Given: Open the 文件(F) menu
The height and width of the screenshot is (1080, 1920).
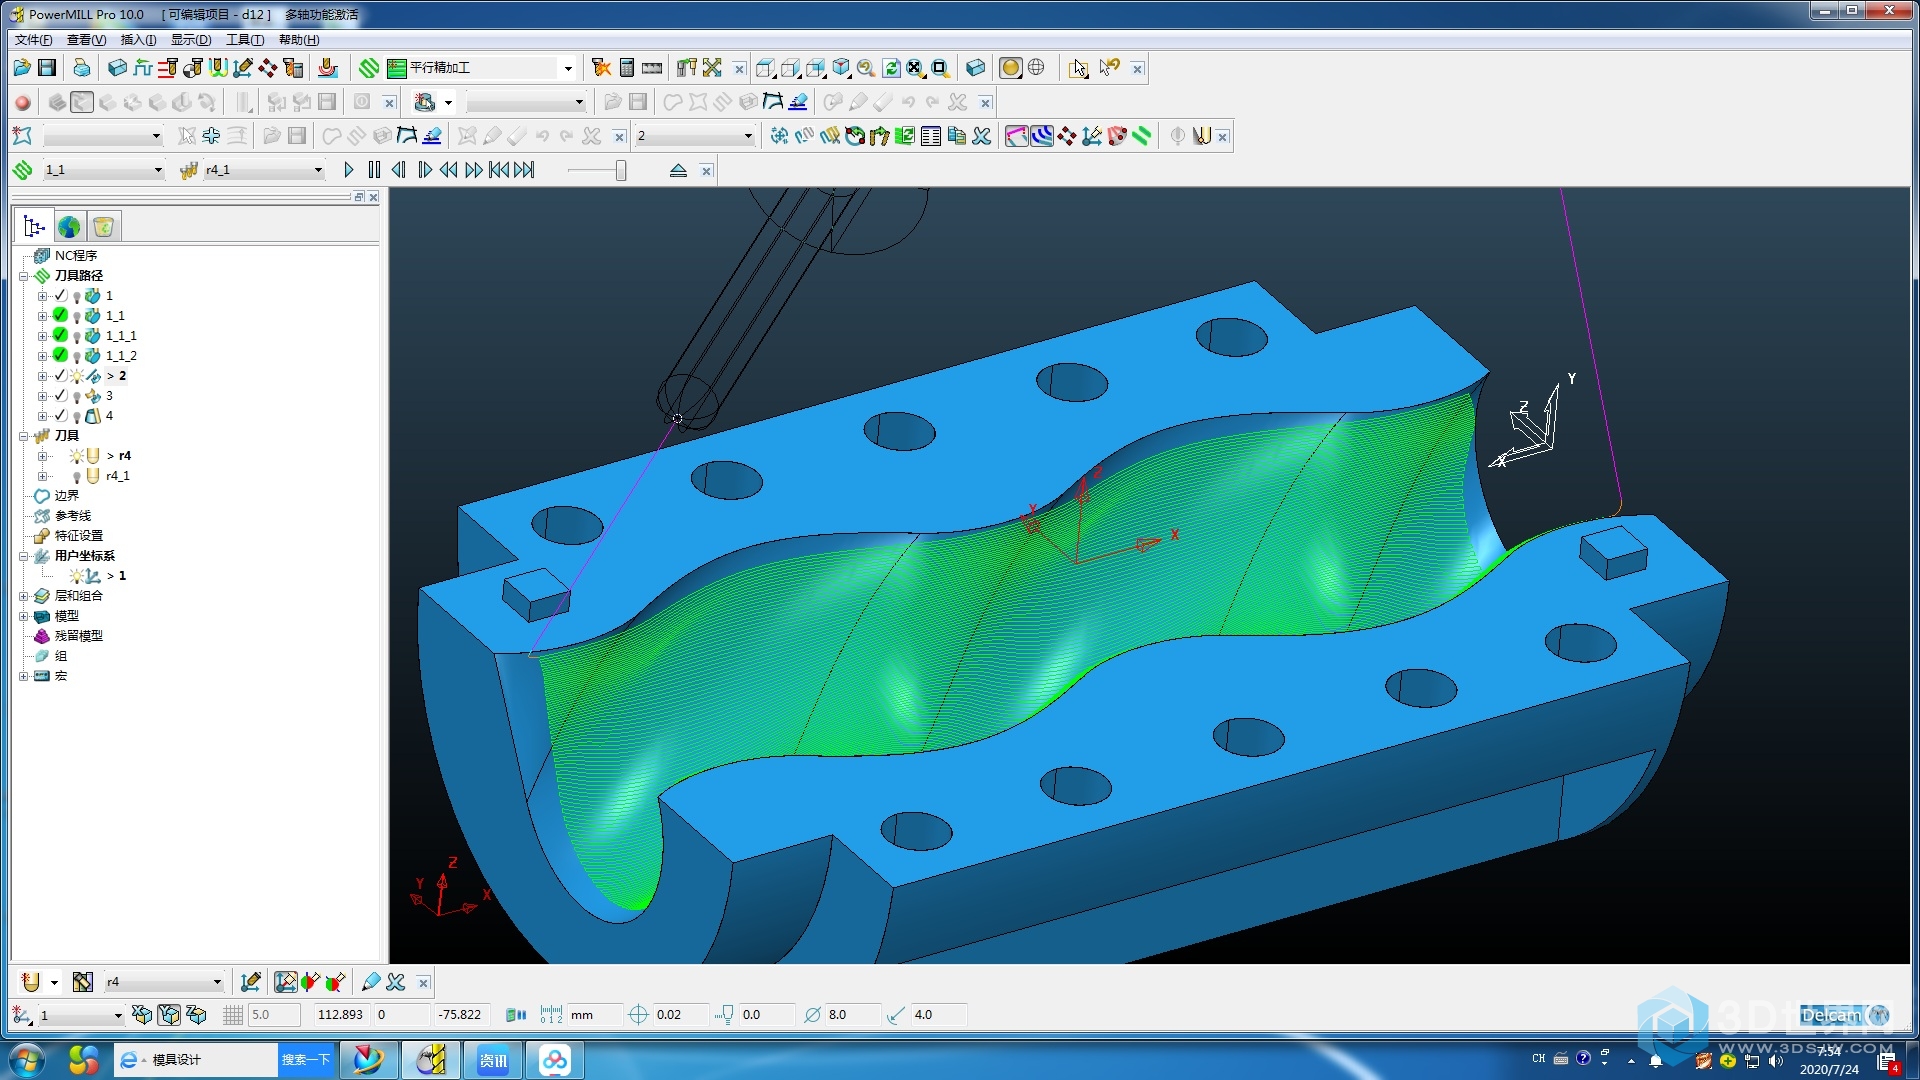Looking at the screenshot, I should [33, 40].
